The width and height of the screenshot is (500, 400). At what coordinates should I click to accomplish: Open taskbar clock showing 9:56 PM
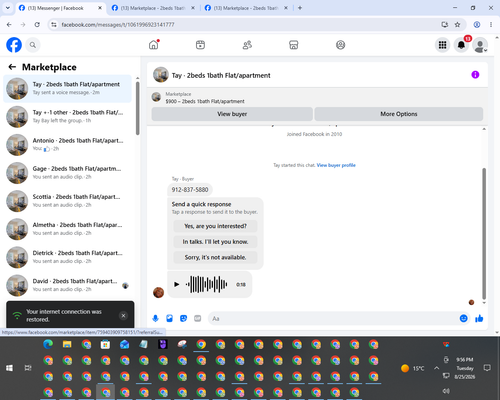[465, 368]
